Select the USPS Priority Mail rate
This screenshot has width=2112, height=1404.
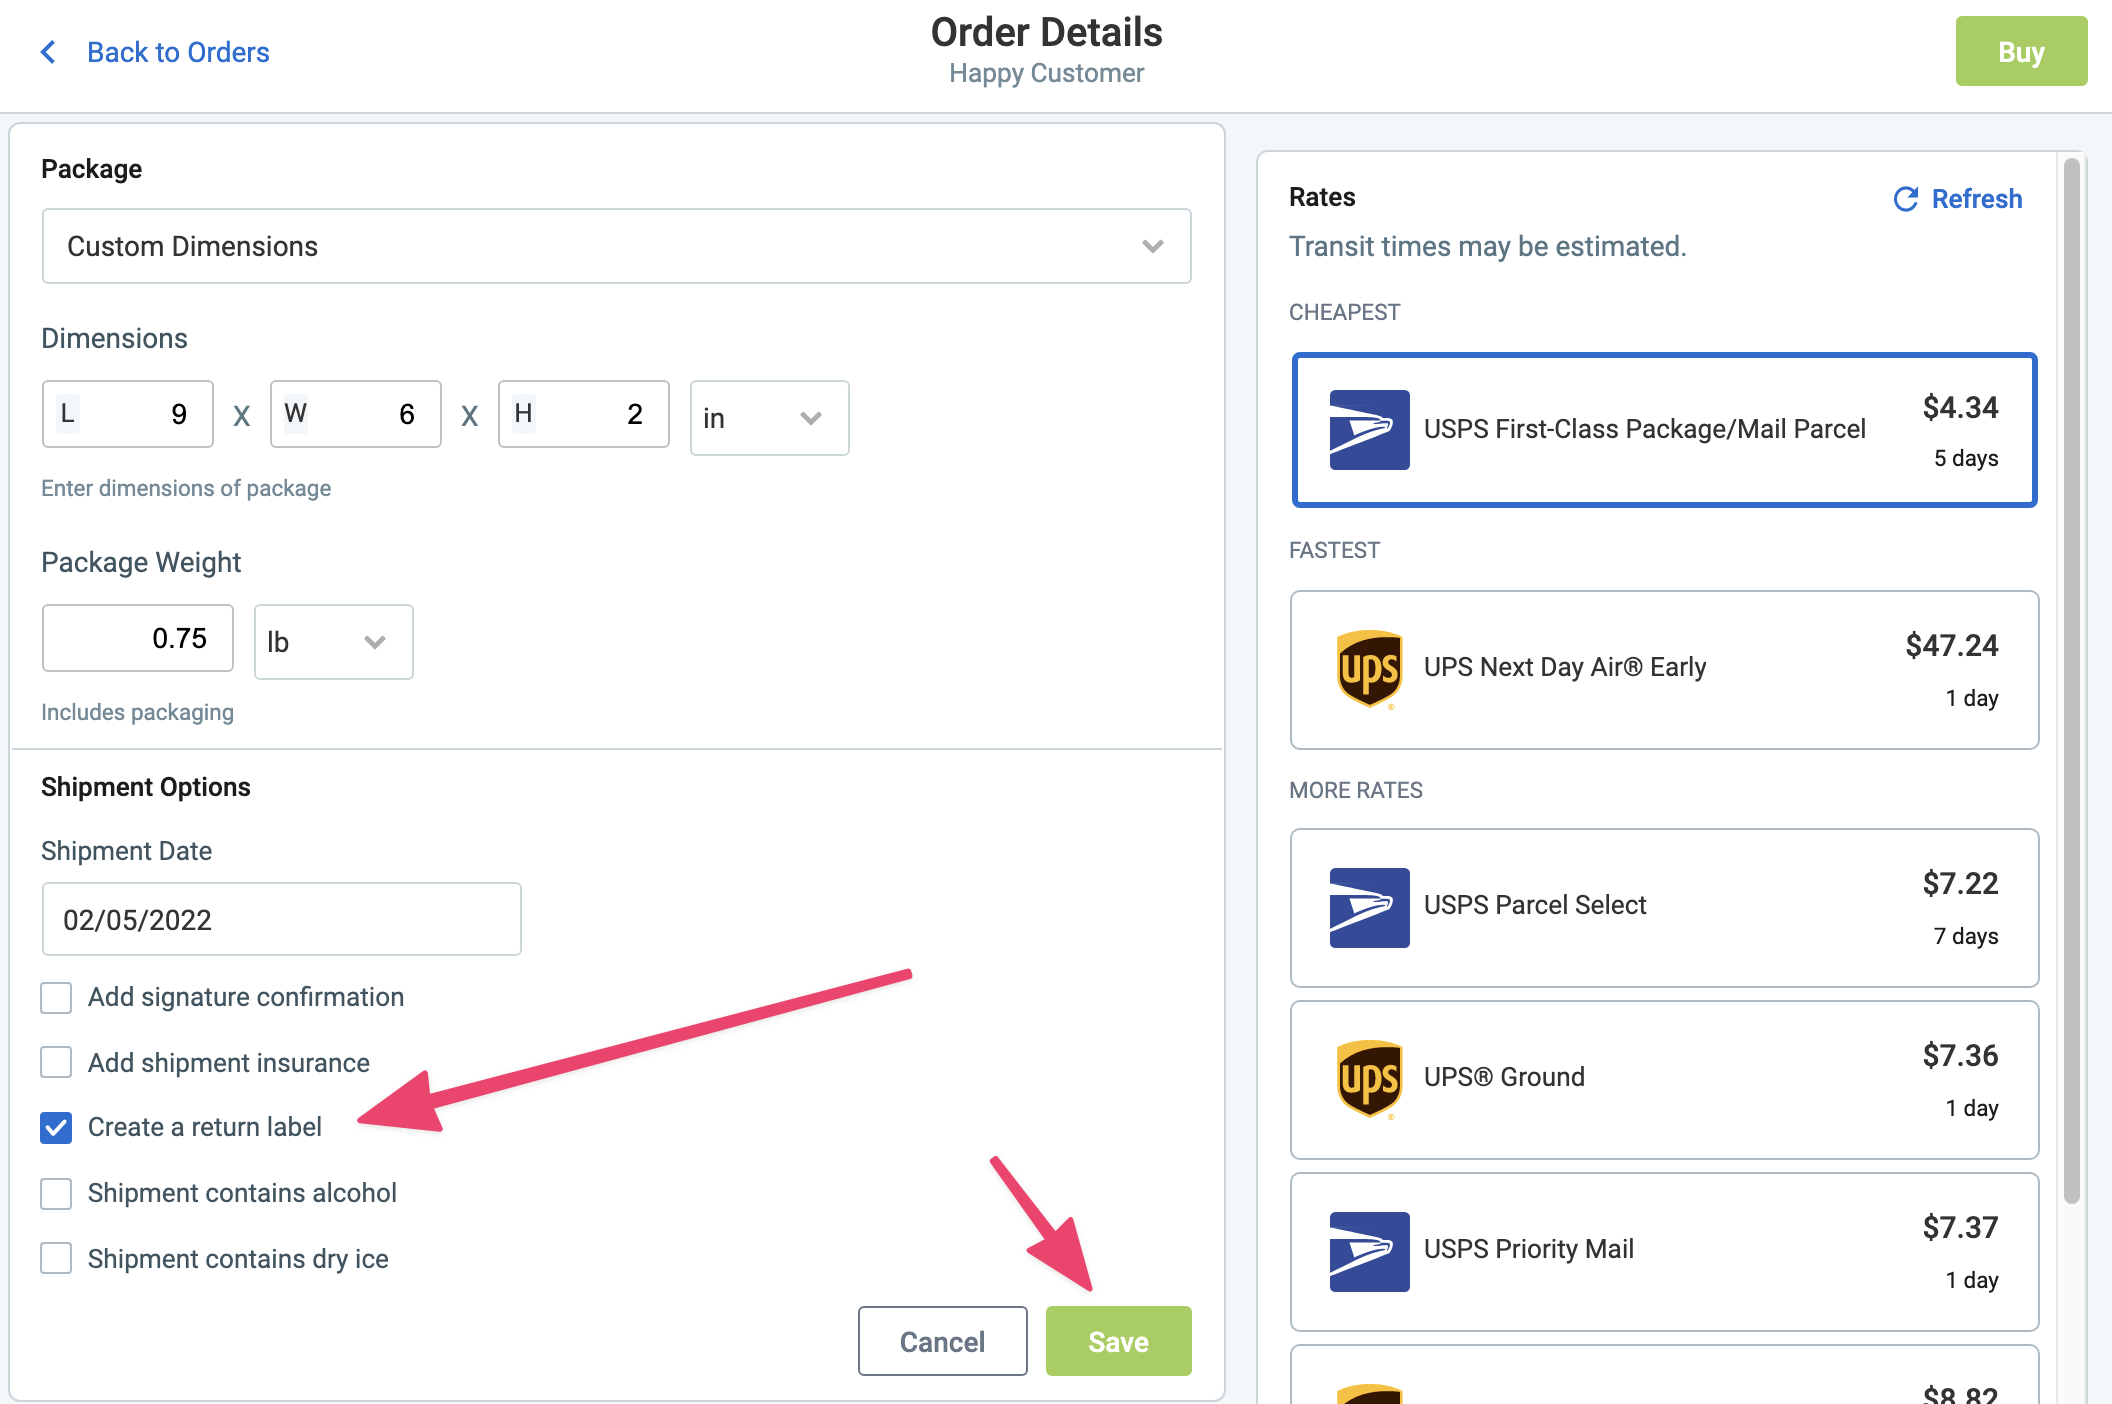click(1664, 1252)
